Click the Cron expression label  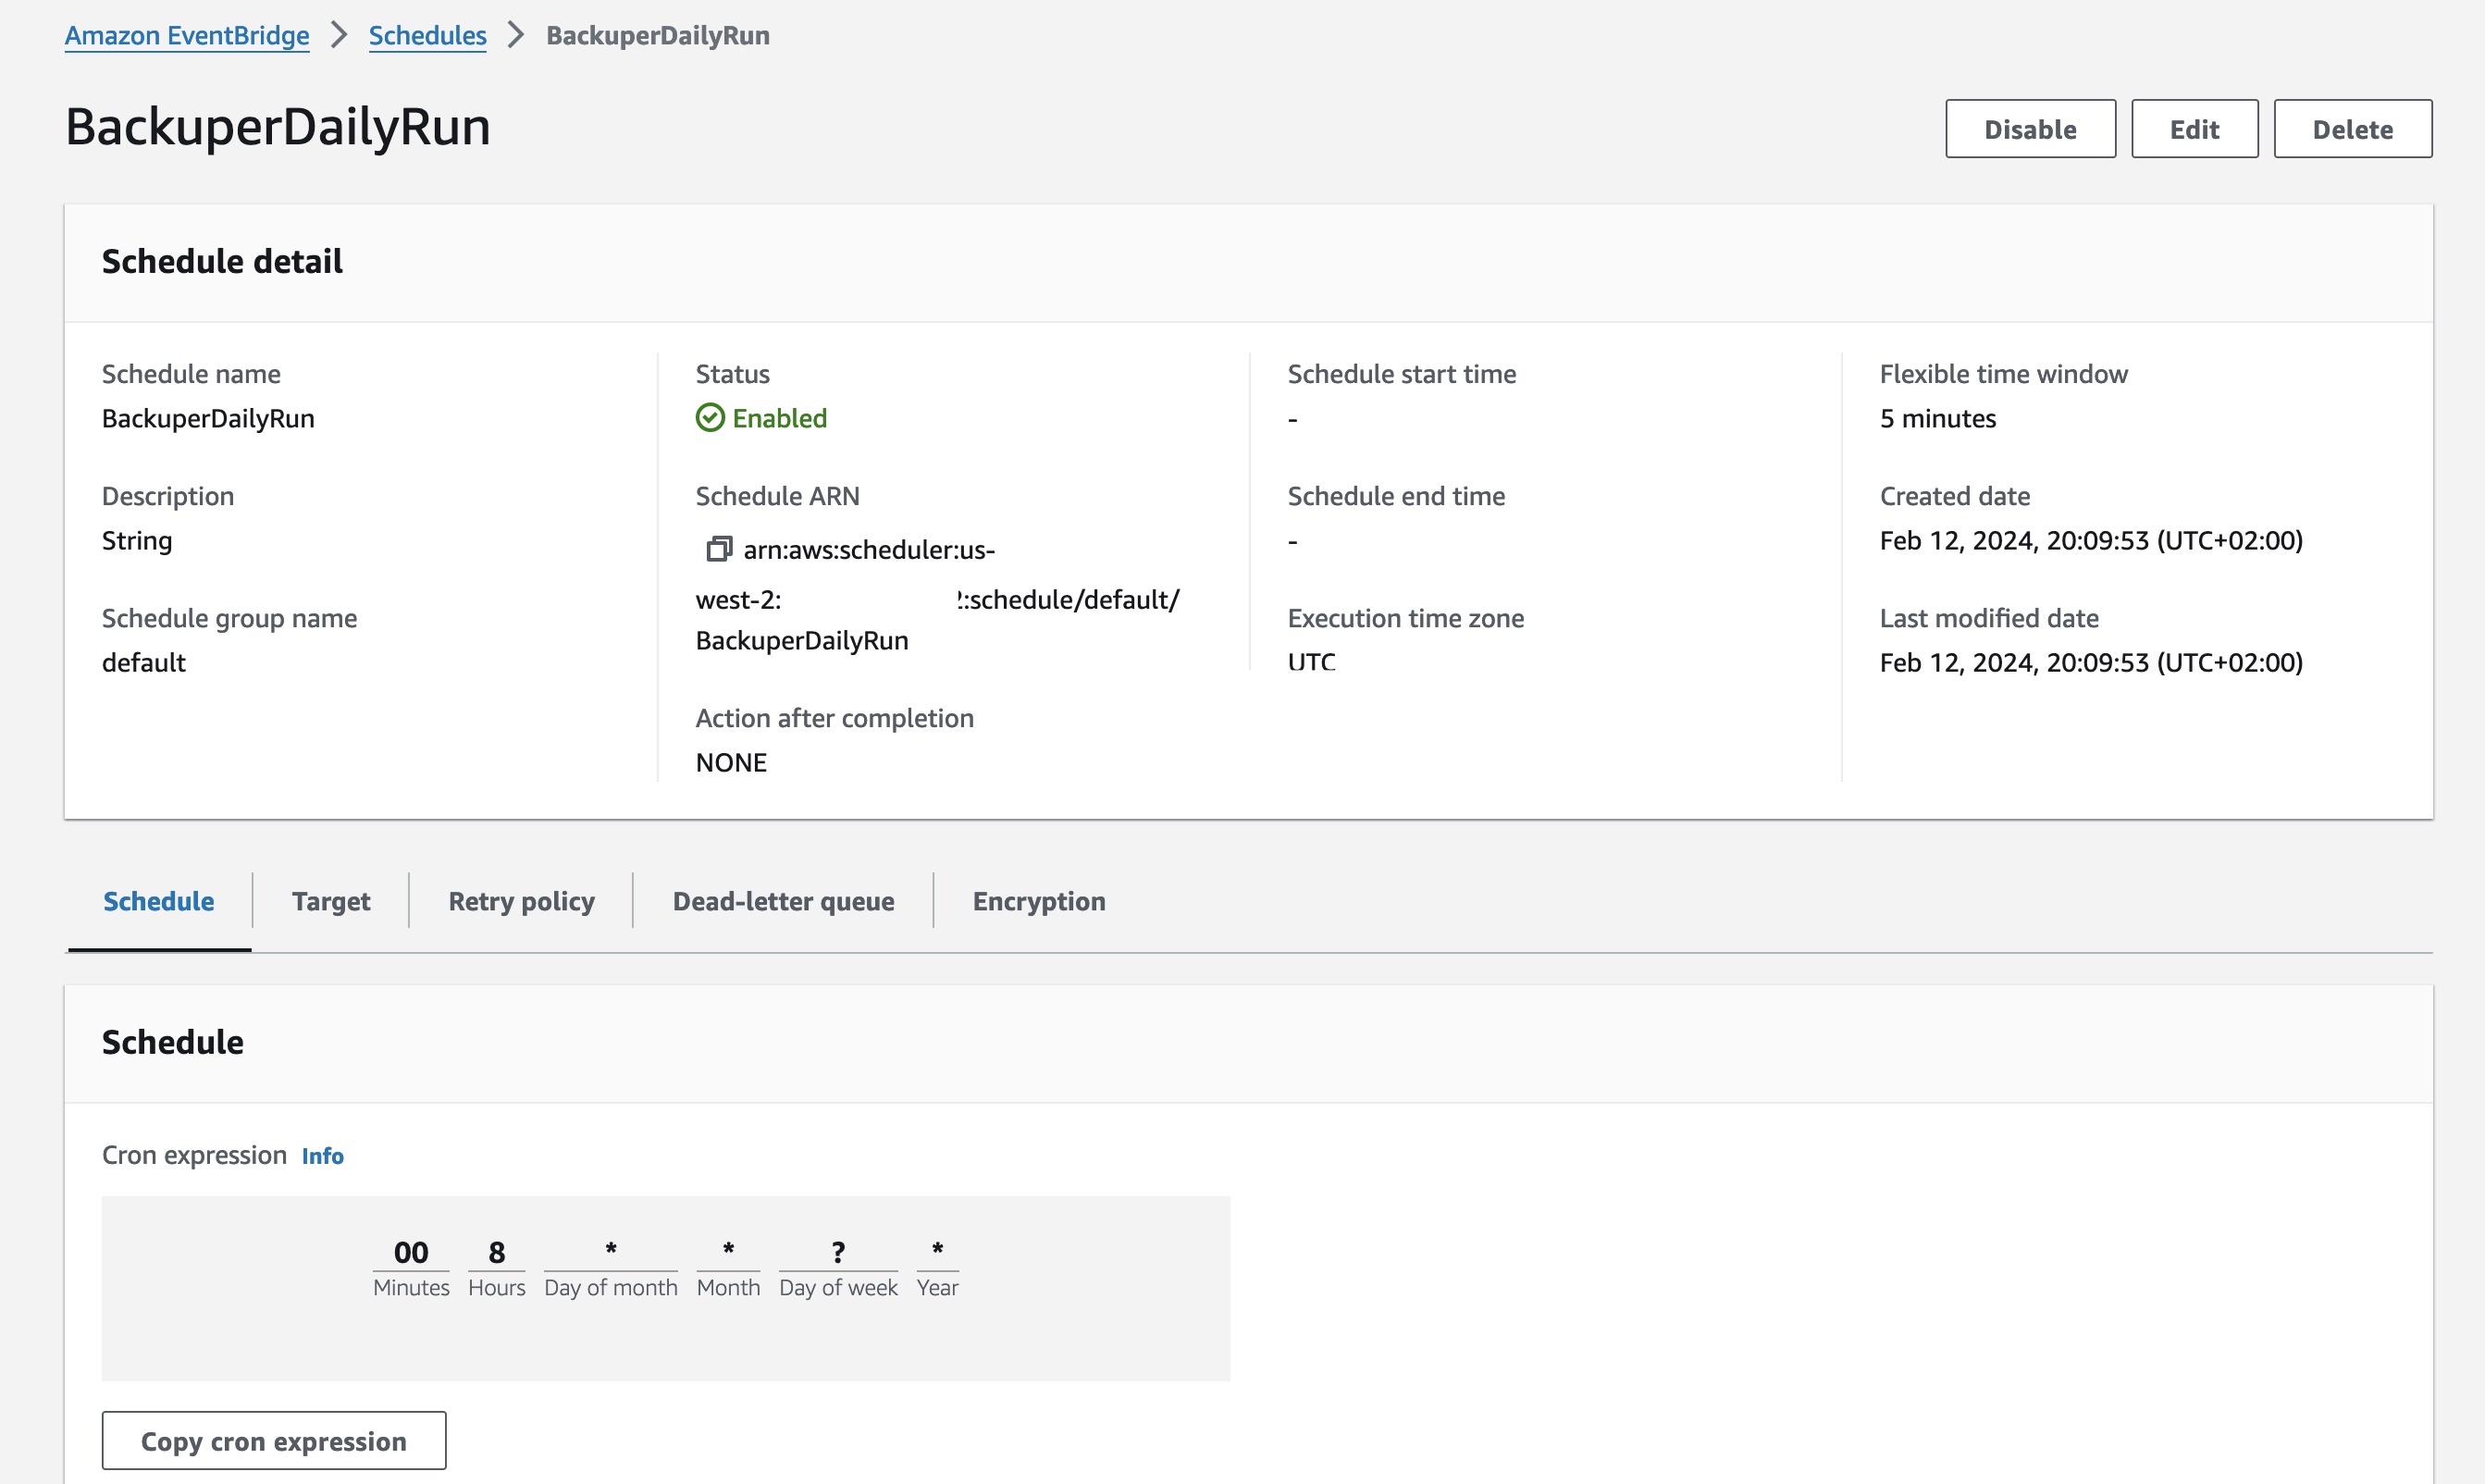click(194, 1155)
